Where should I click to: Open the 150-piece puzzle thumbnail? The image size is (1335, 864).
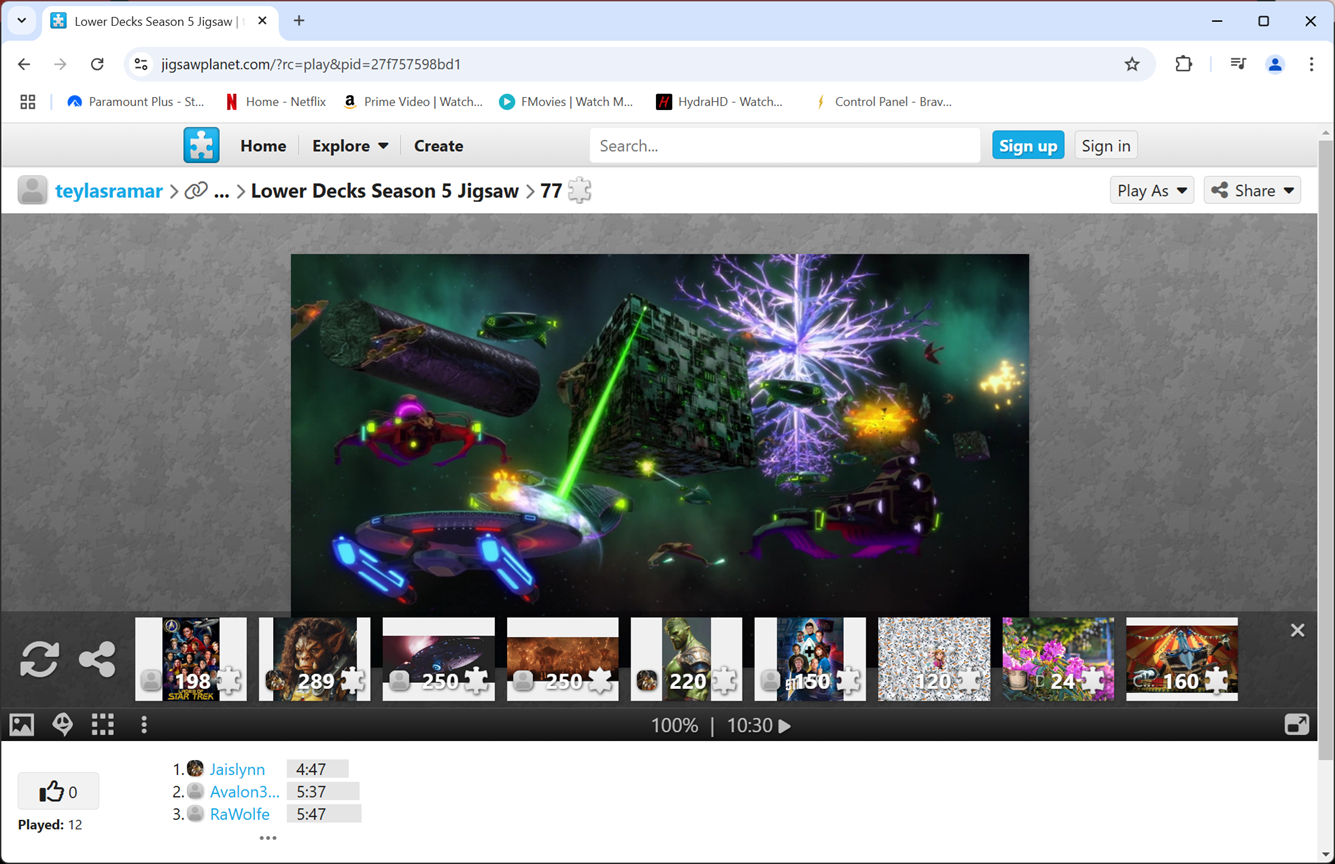811,659
